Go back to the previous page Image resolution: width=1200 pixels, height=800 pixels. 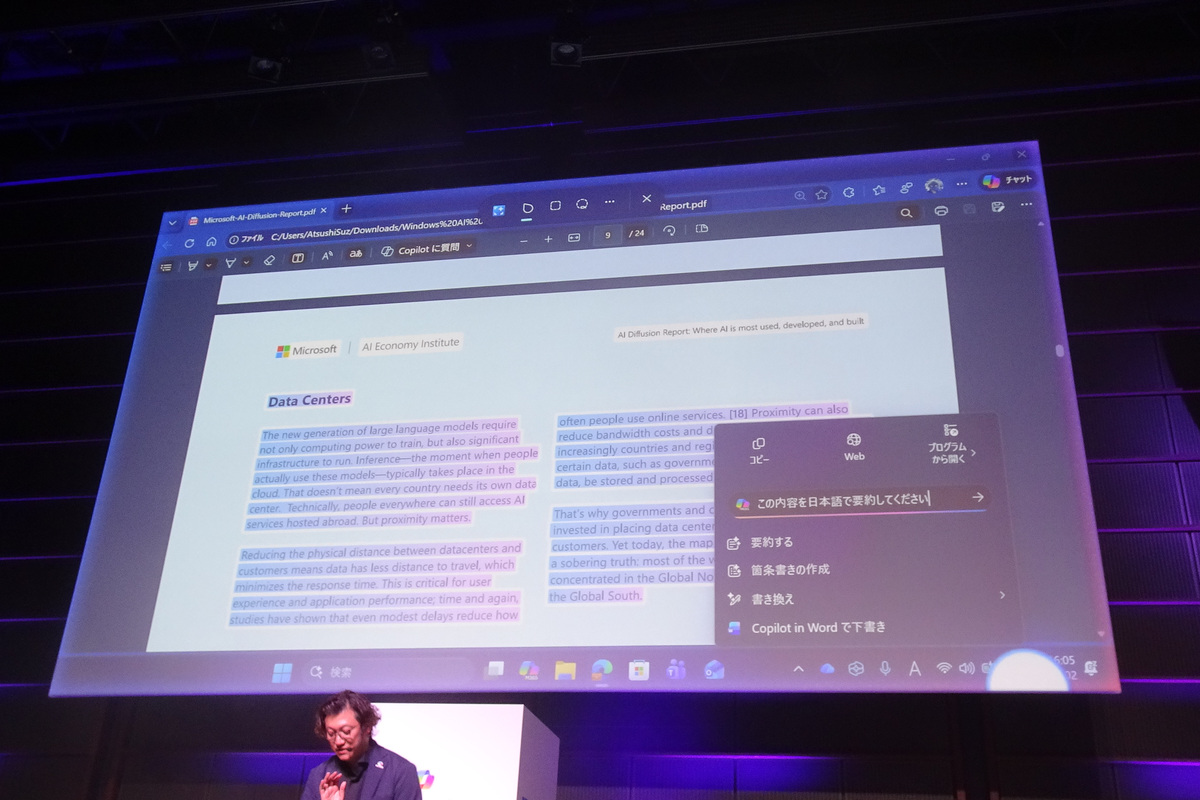(x=166, y=243)
